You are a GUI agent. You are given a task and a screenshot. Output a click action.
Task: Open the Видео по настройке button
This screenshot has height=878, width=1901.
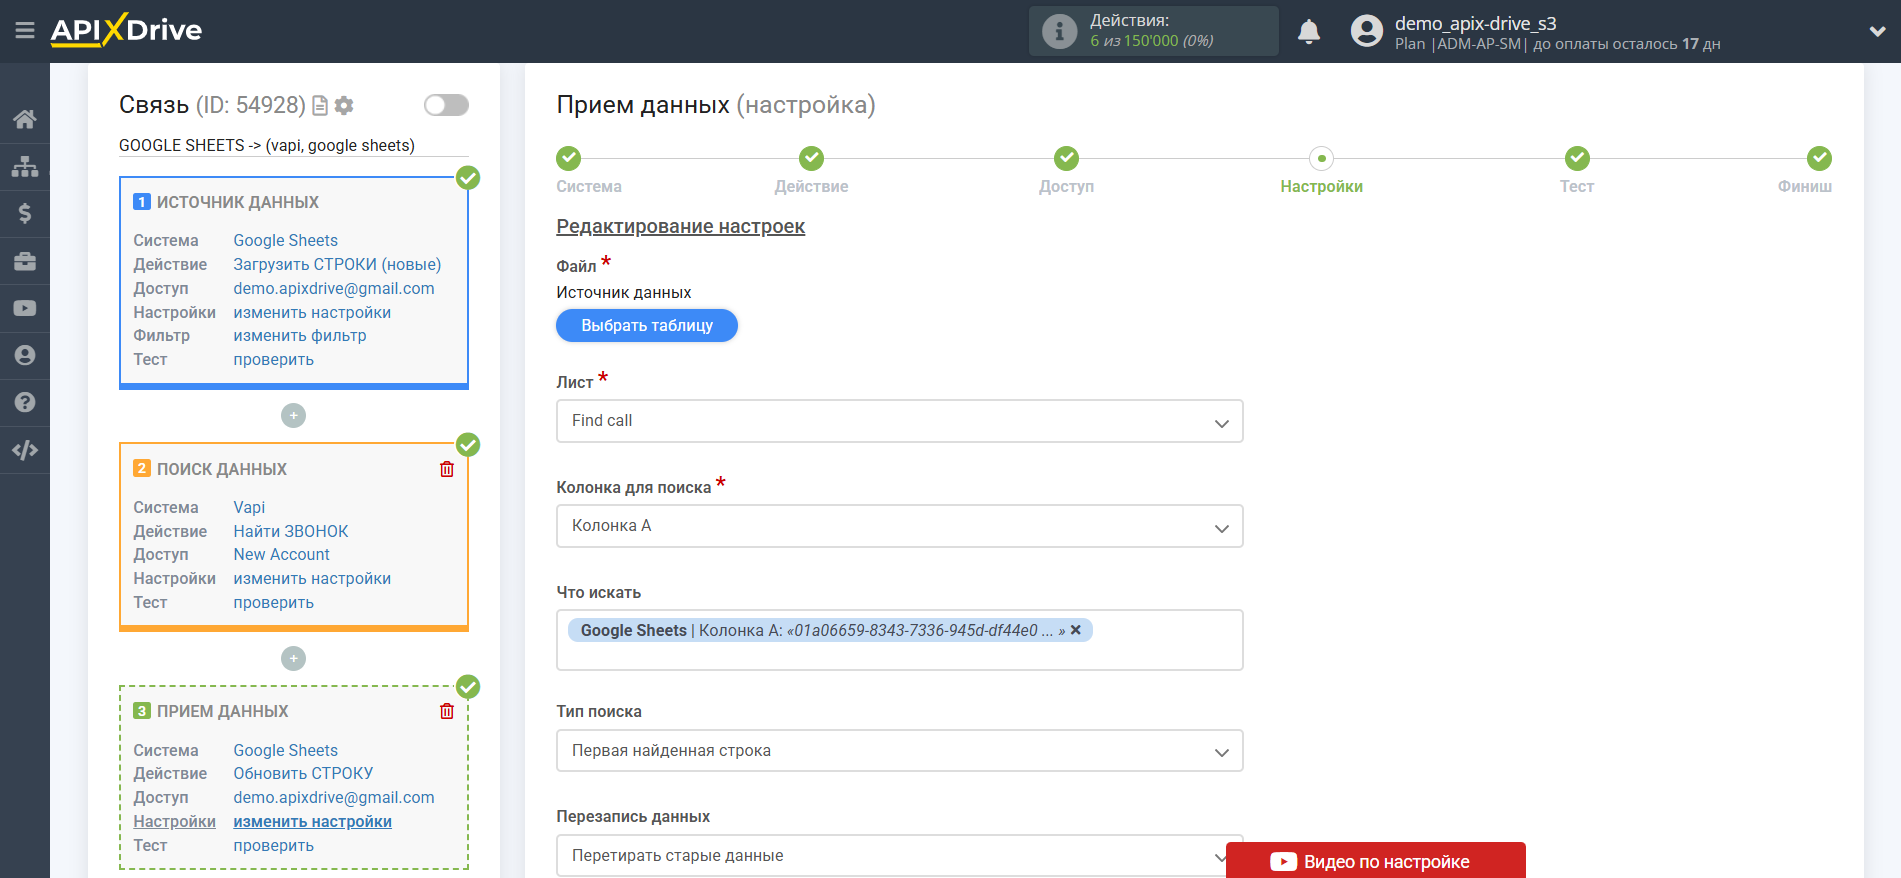click(x=1375, y=861)
